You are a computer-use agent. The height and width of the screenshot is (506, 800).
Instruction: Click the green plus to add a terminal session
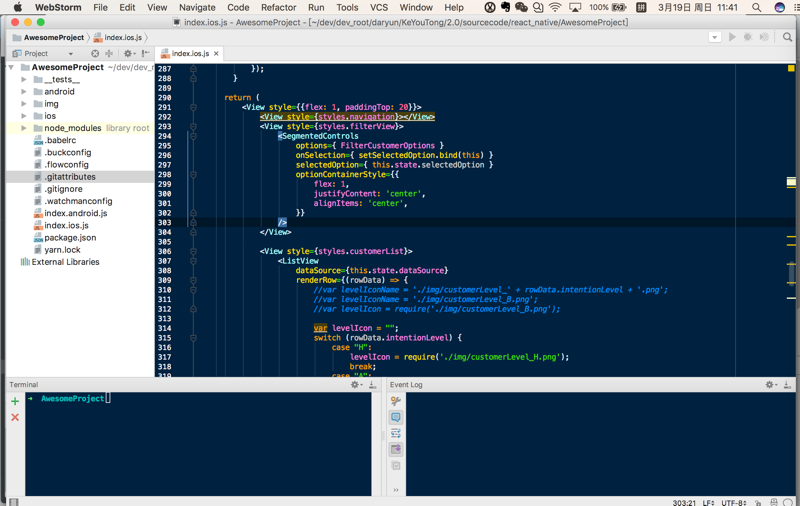pyautogui.click(x=15, y=401)
